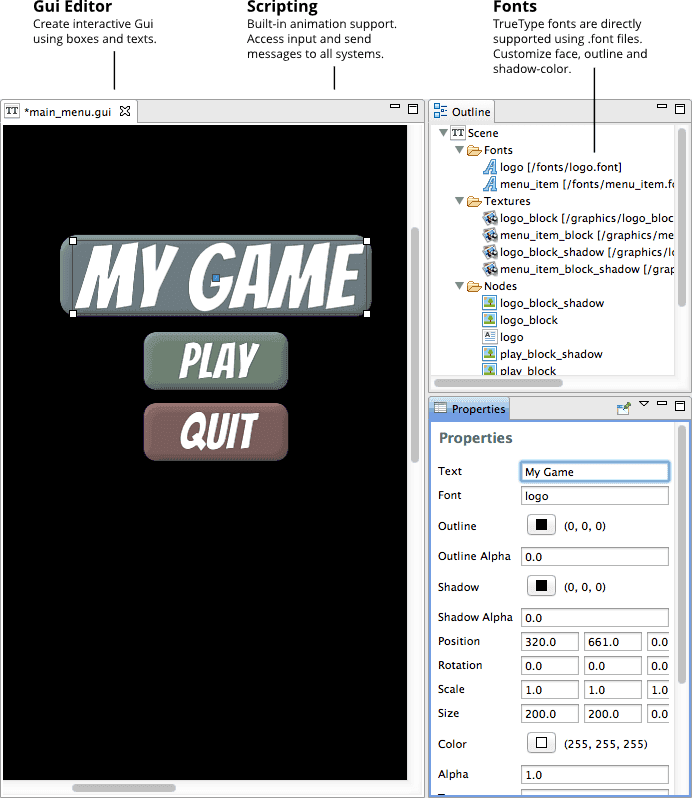
Task: Click the pin icon in Properties toolbar
Action: [x=623, y=408]
